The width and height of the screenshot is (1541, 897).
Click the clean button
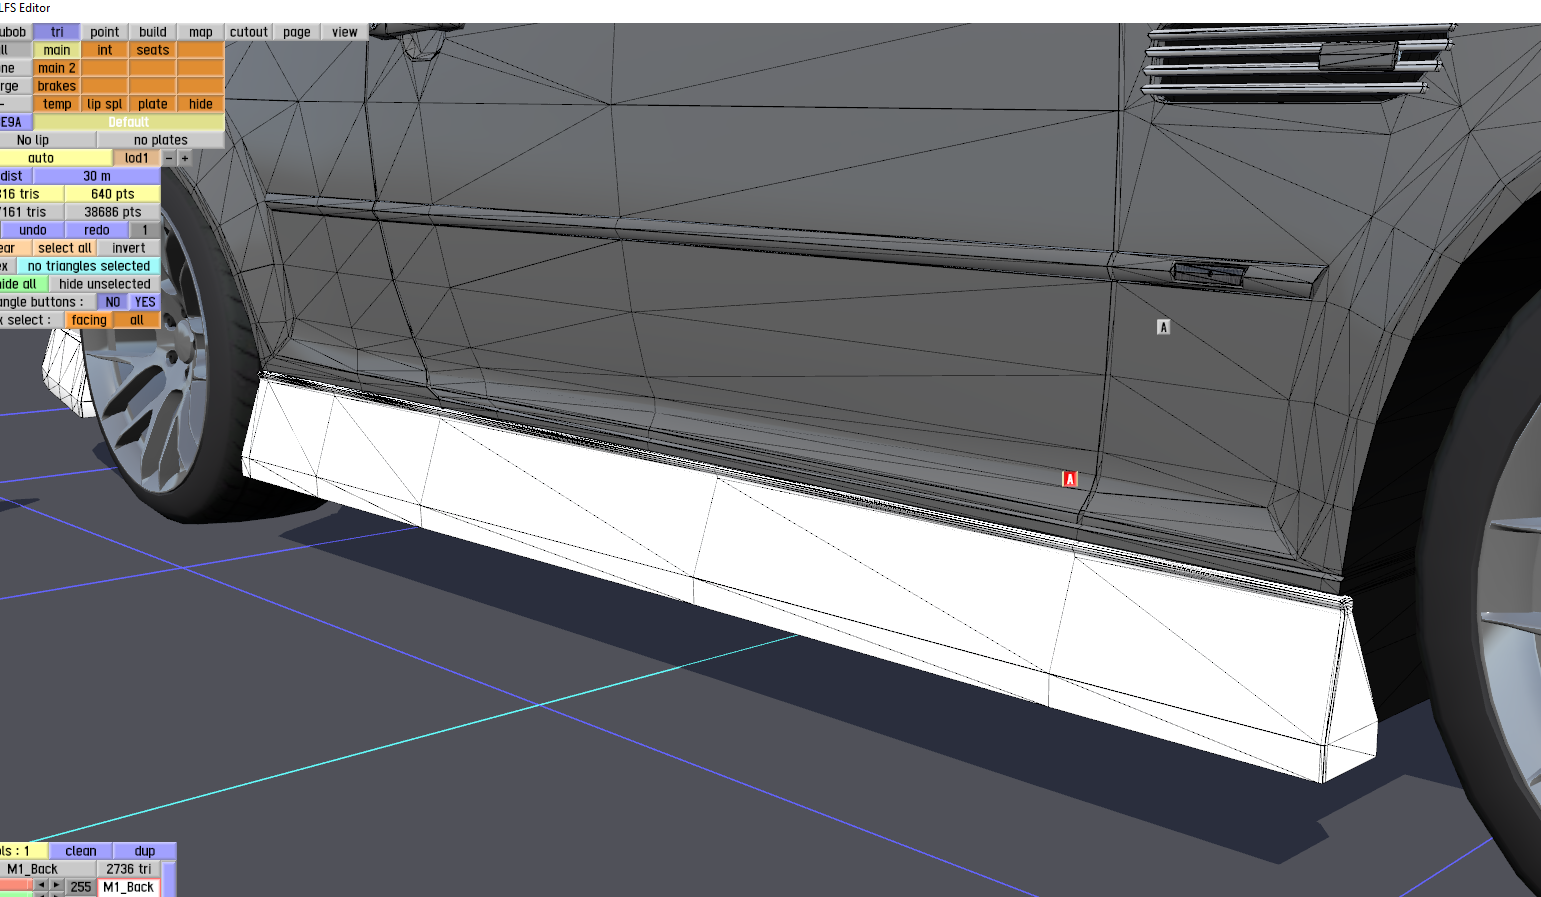click(x=81, y=851)
